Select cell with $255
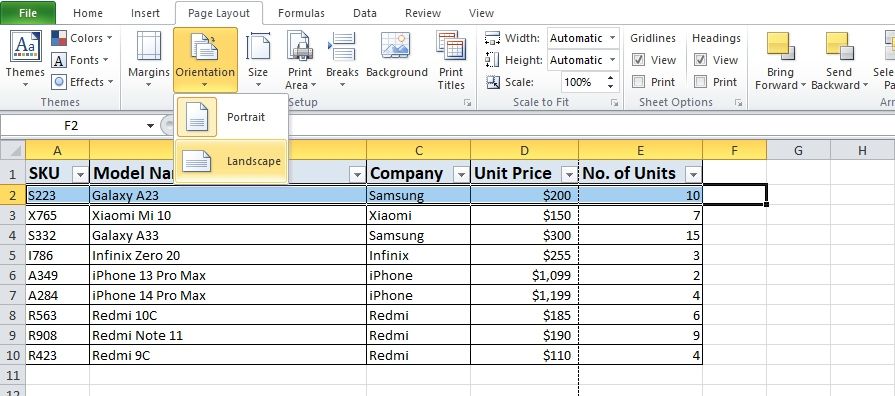This screenshot has height=396, width=895. tap(524, 255)
